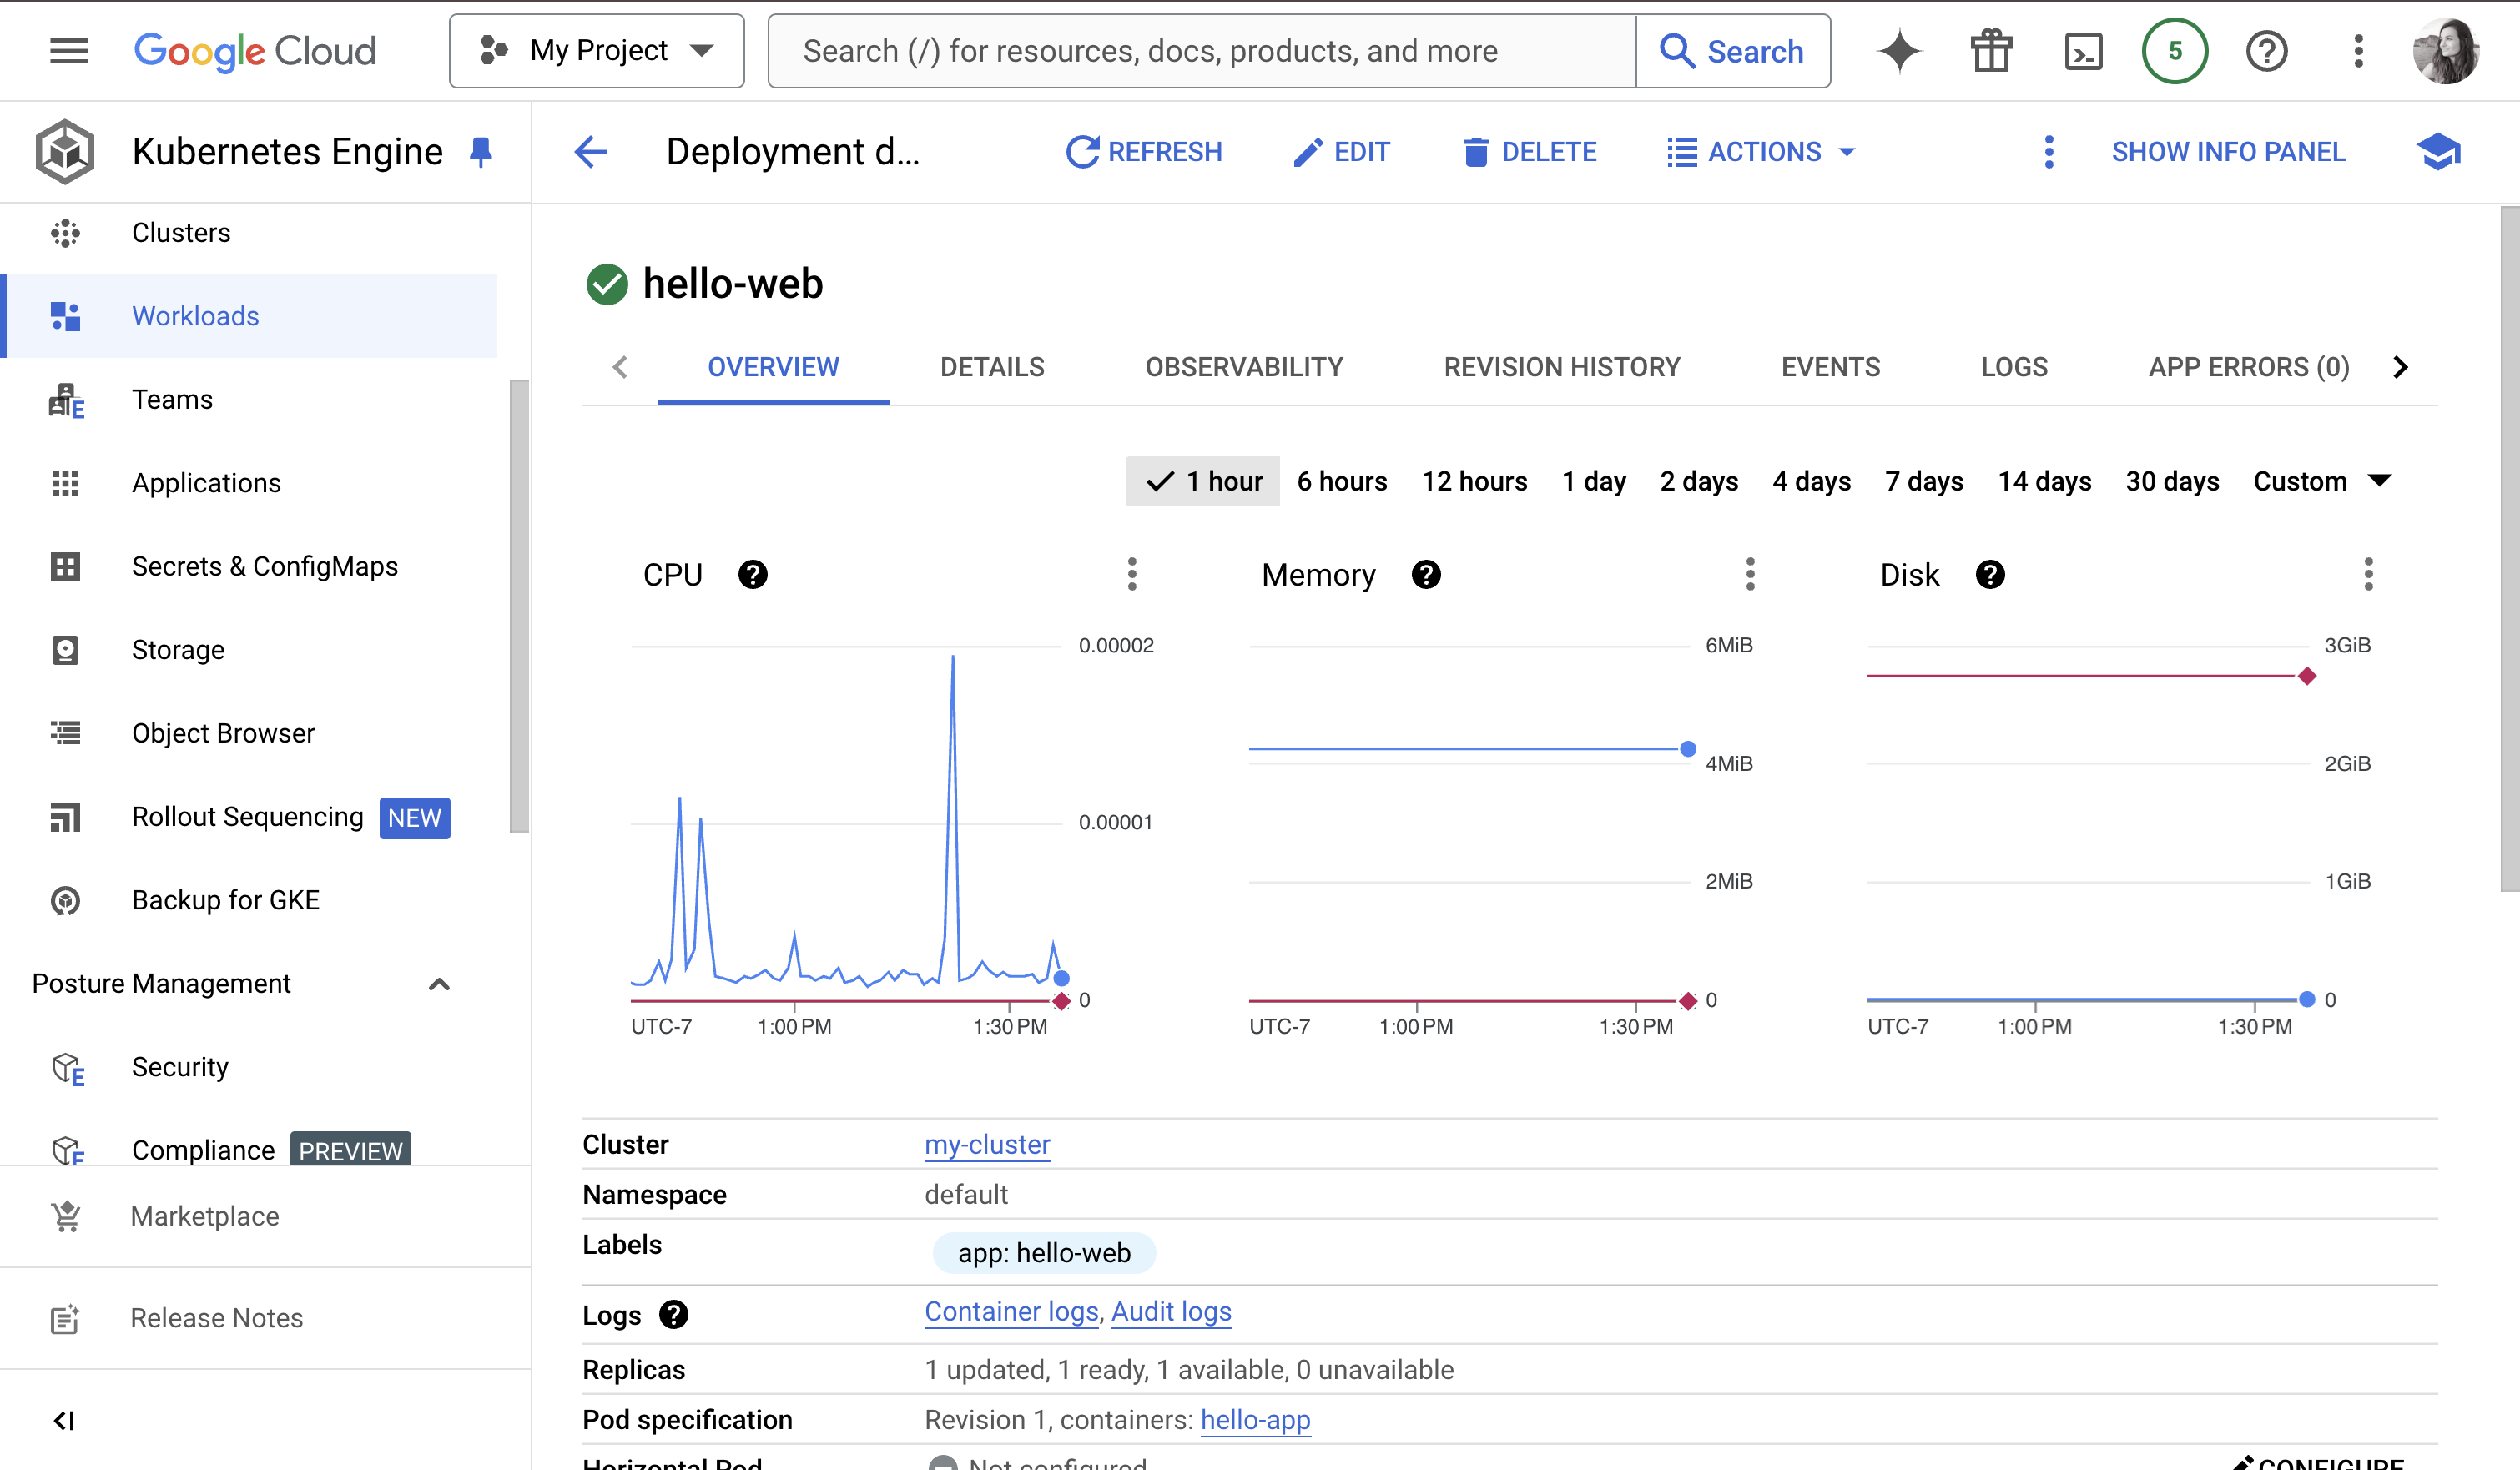Image resolution: width=2520 pixels, height=1470 pixels.
Task: Open Disk chart more options menu
Action: point(2368,575)
